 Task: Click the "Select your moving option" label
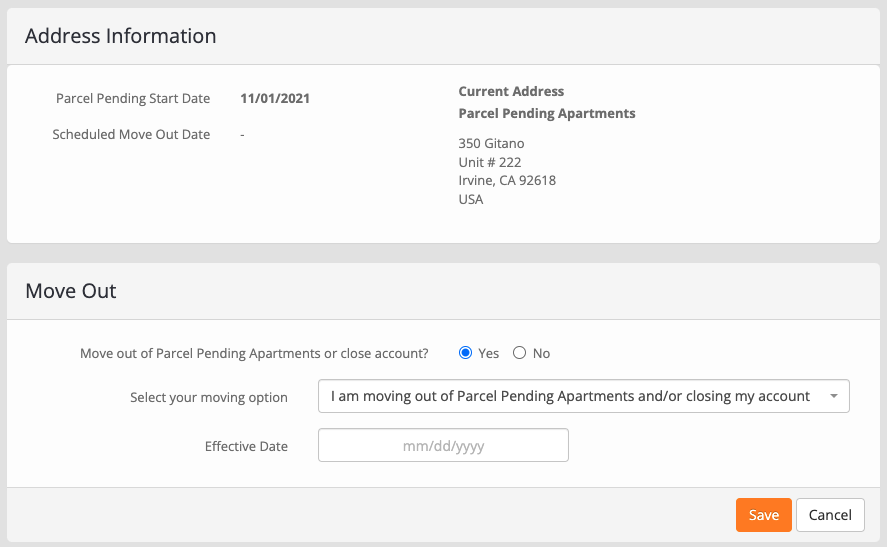[209, 398]
